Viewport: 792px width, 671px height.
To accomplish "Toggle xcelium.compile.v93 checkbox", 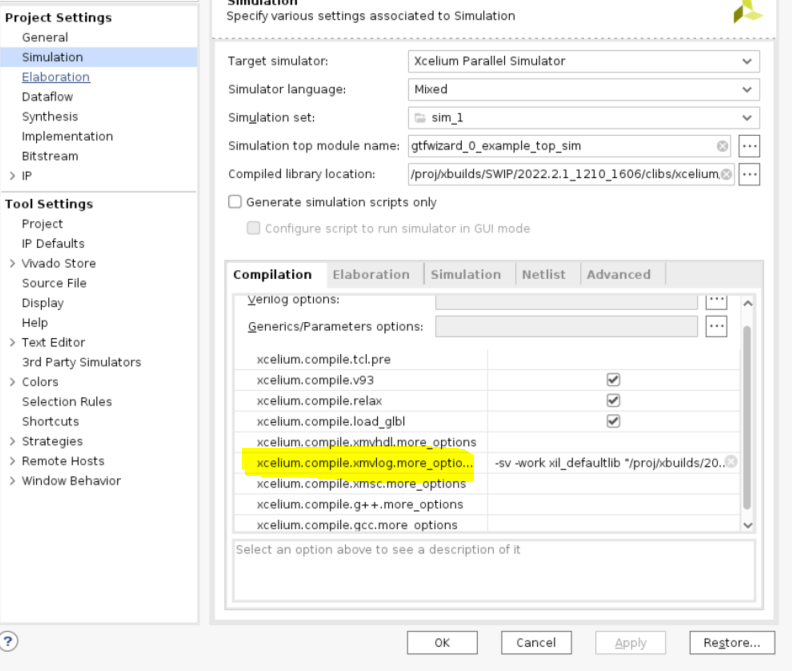I will (613, 380).
